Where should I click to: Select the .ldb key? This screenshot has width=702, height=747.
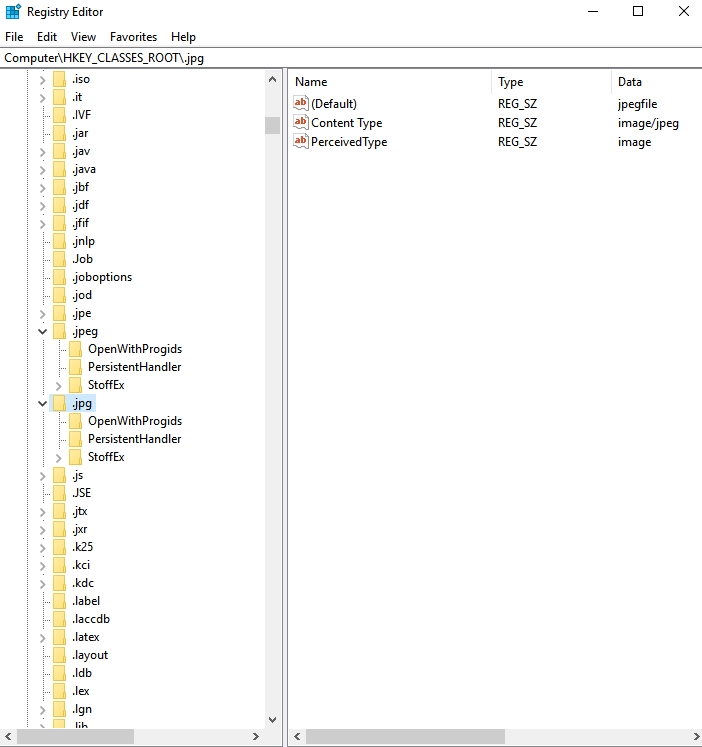82,673
